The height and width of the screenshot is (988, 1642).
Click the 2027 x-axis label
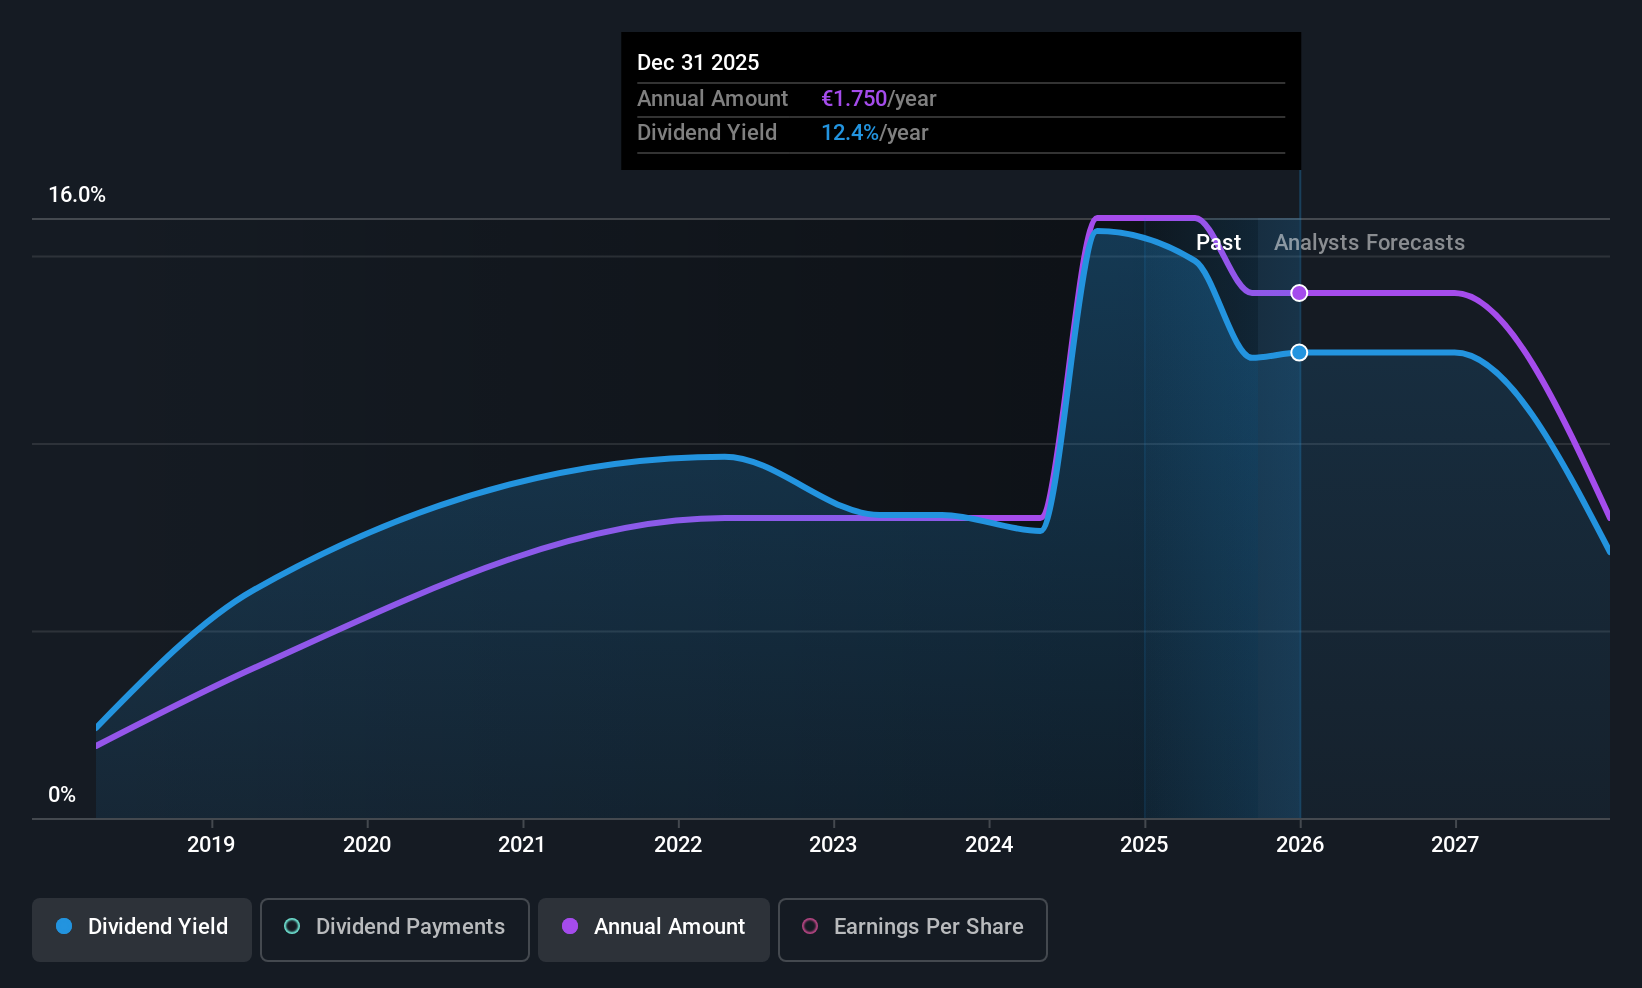pos(1455,845)
